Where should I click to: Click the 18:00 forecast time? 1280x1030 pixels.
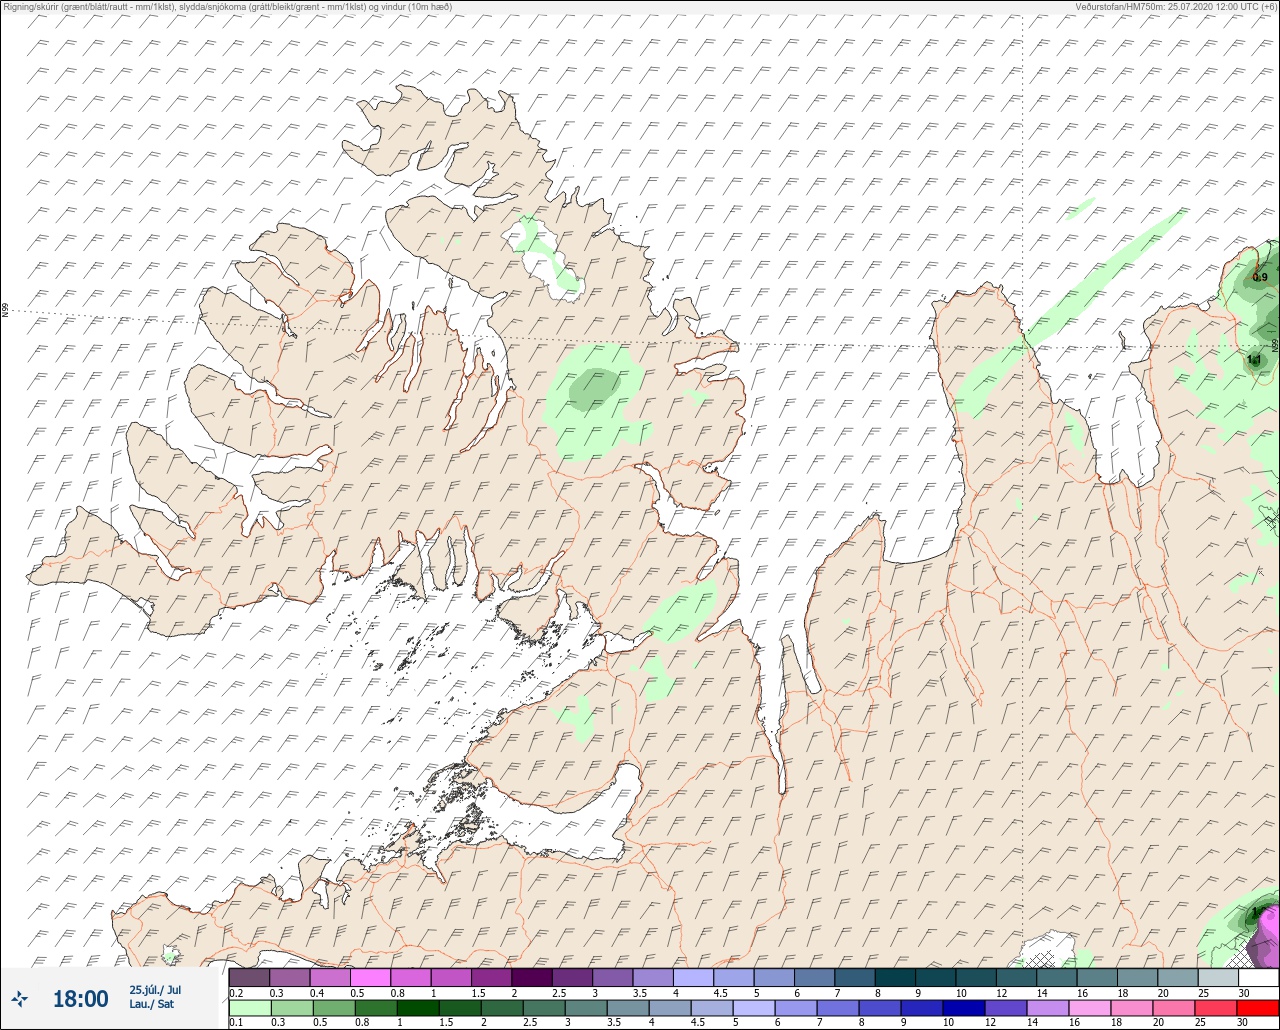tap(80, 998)
